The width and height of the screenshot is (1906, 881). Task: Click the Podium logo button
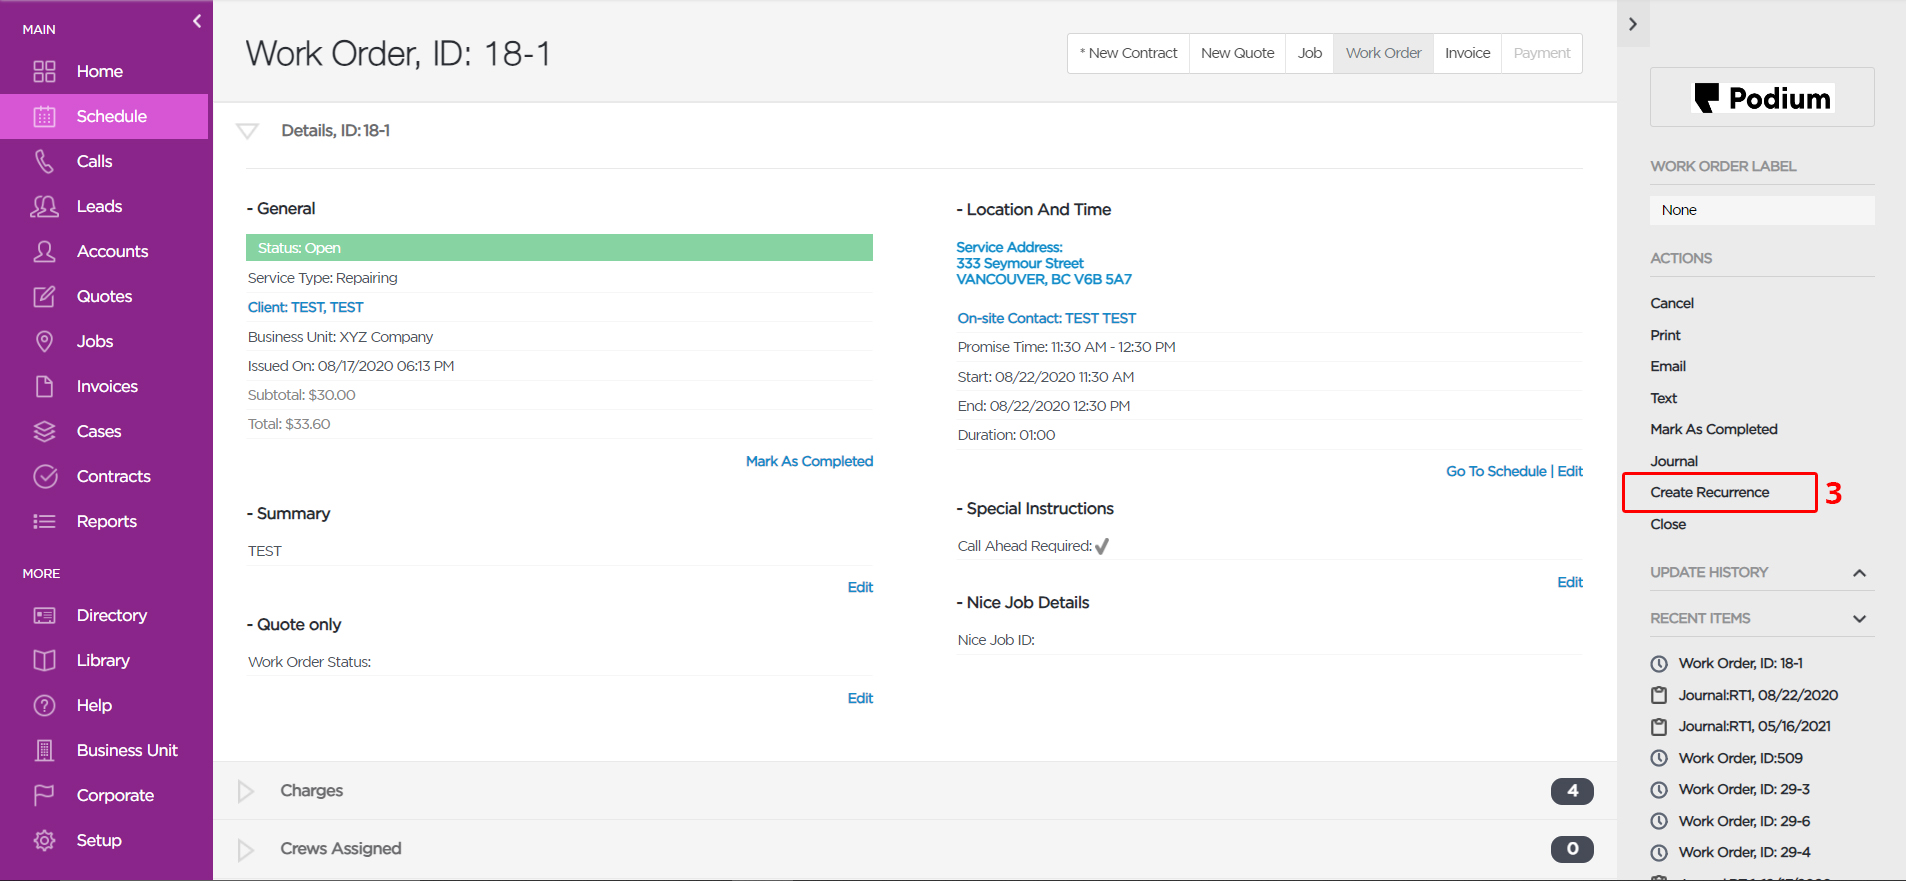[1762, 97]
